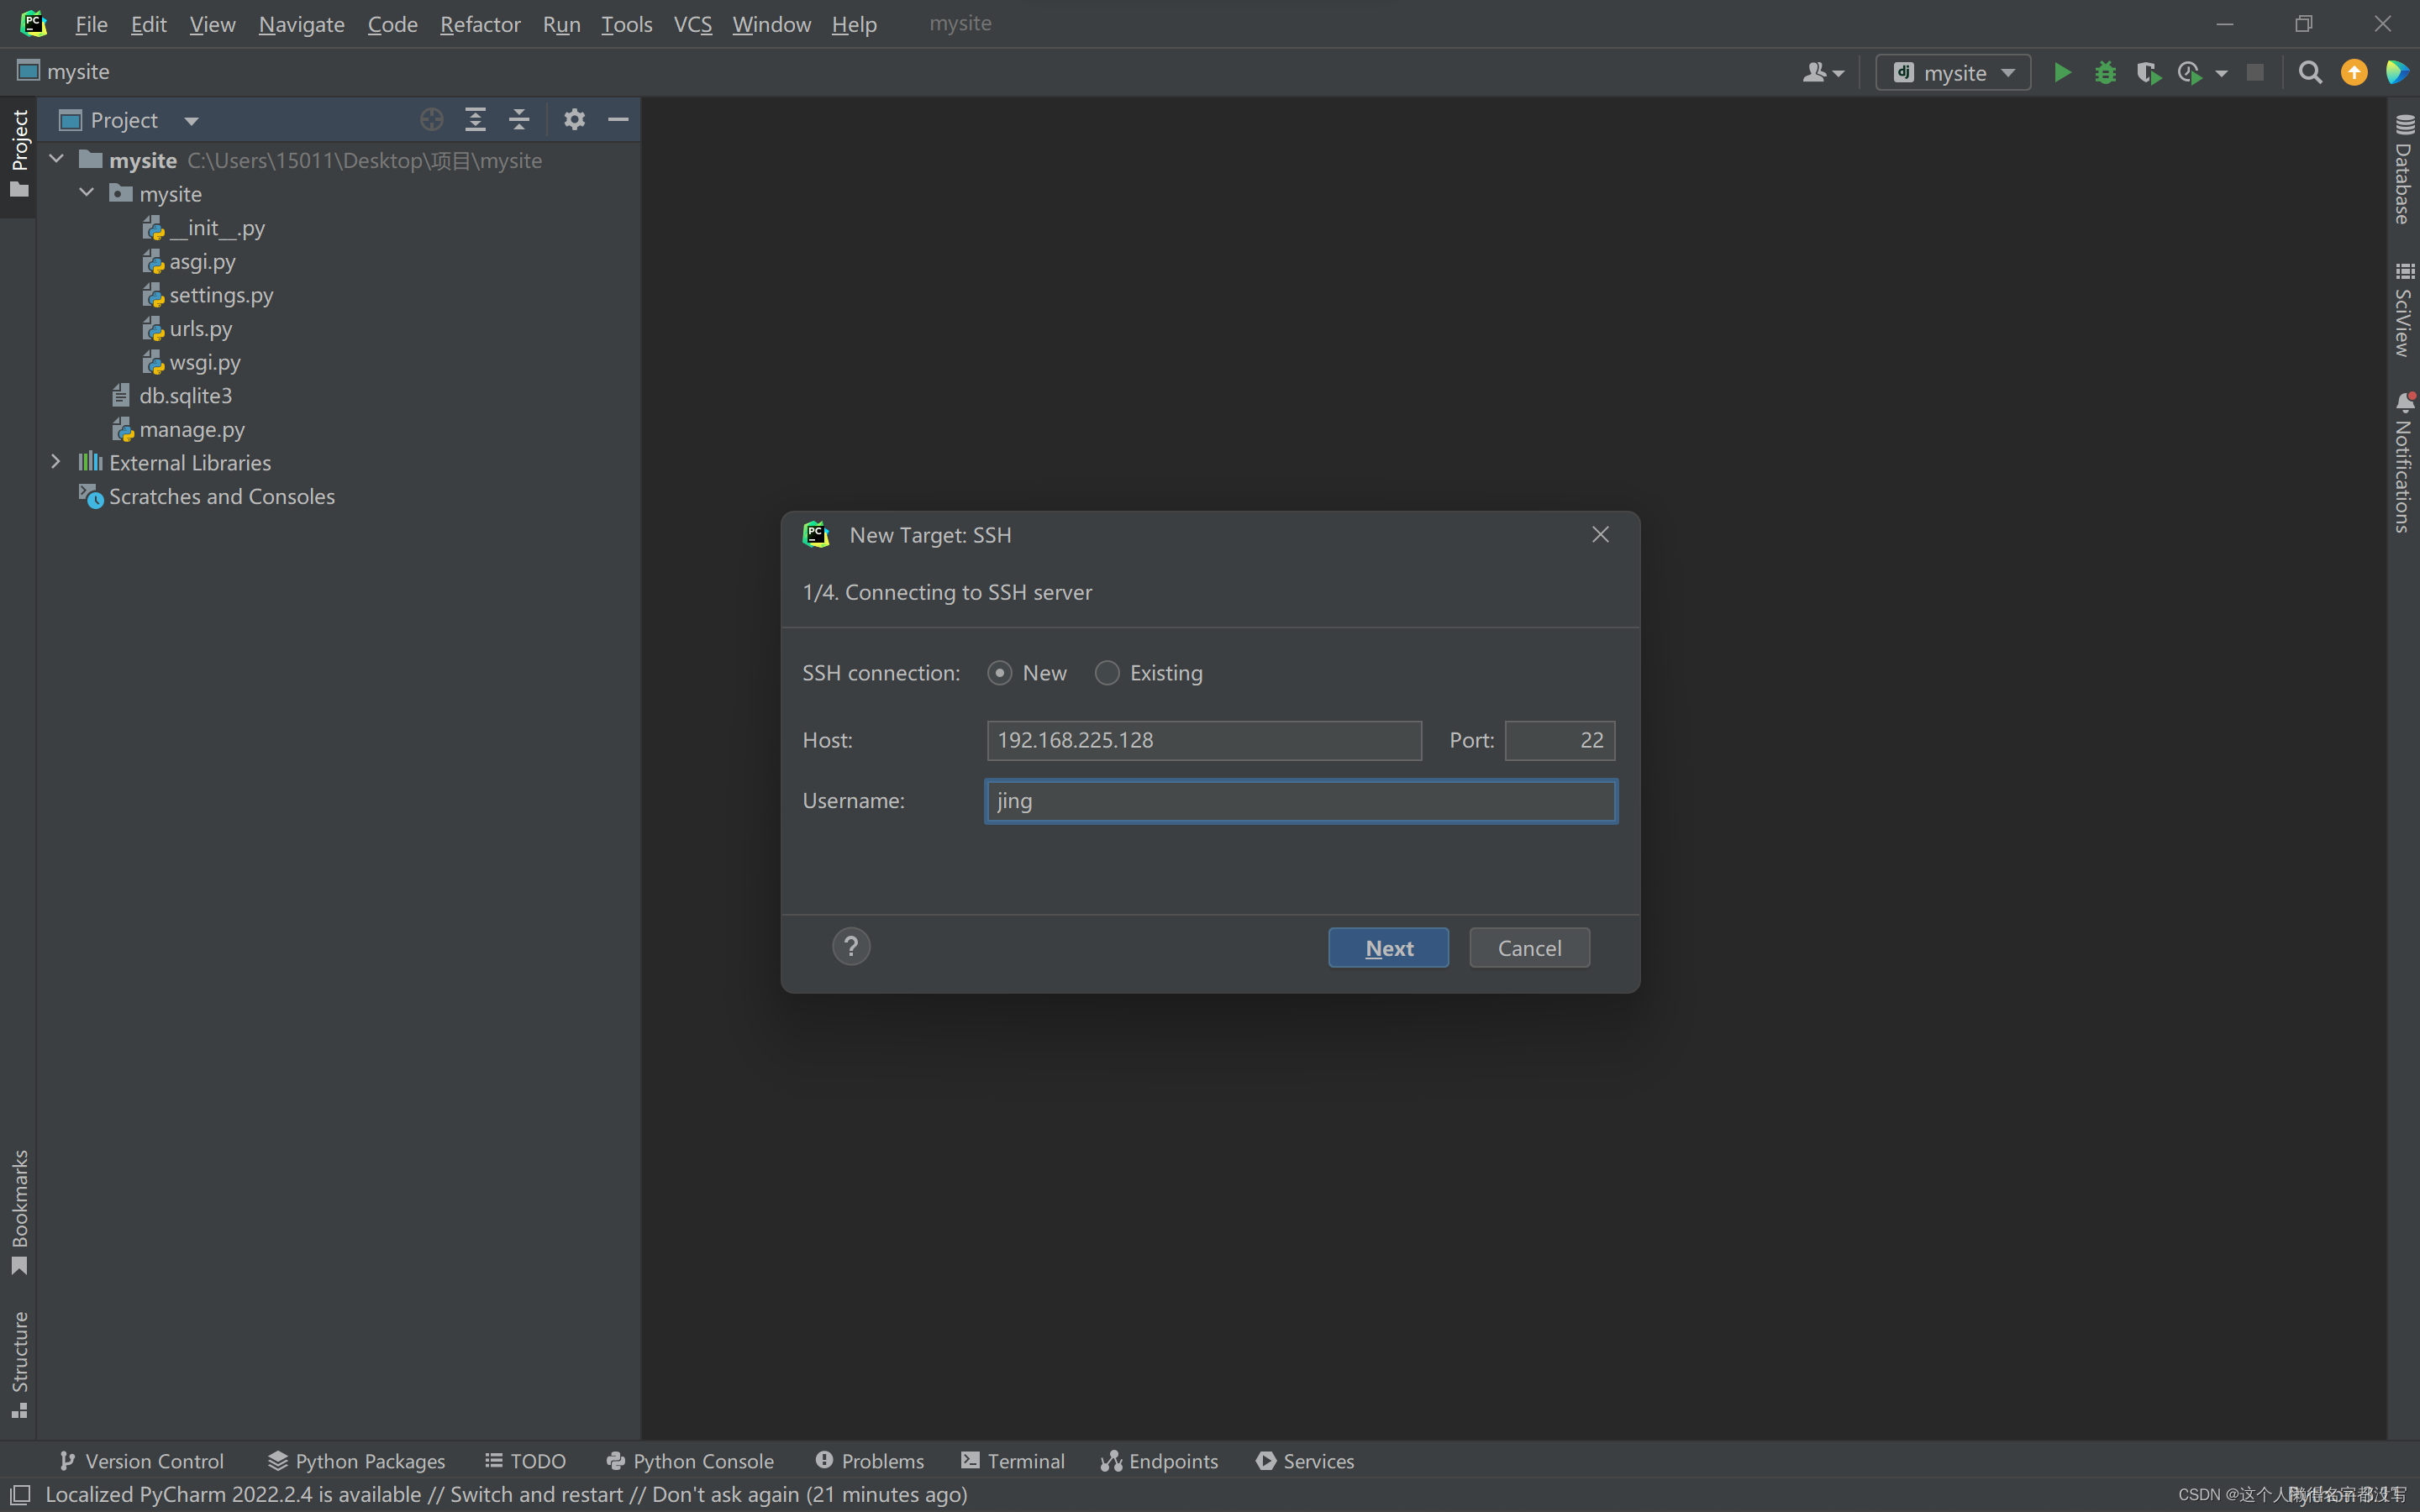Open the Run menu
Image resolution: width=2420 pixels, height=1512 pixels.
560,23
